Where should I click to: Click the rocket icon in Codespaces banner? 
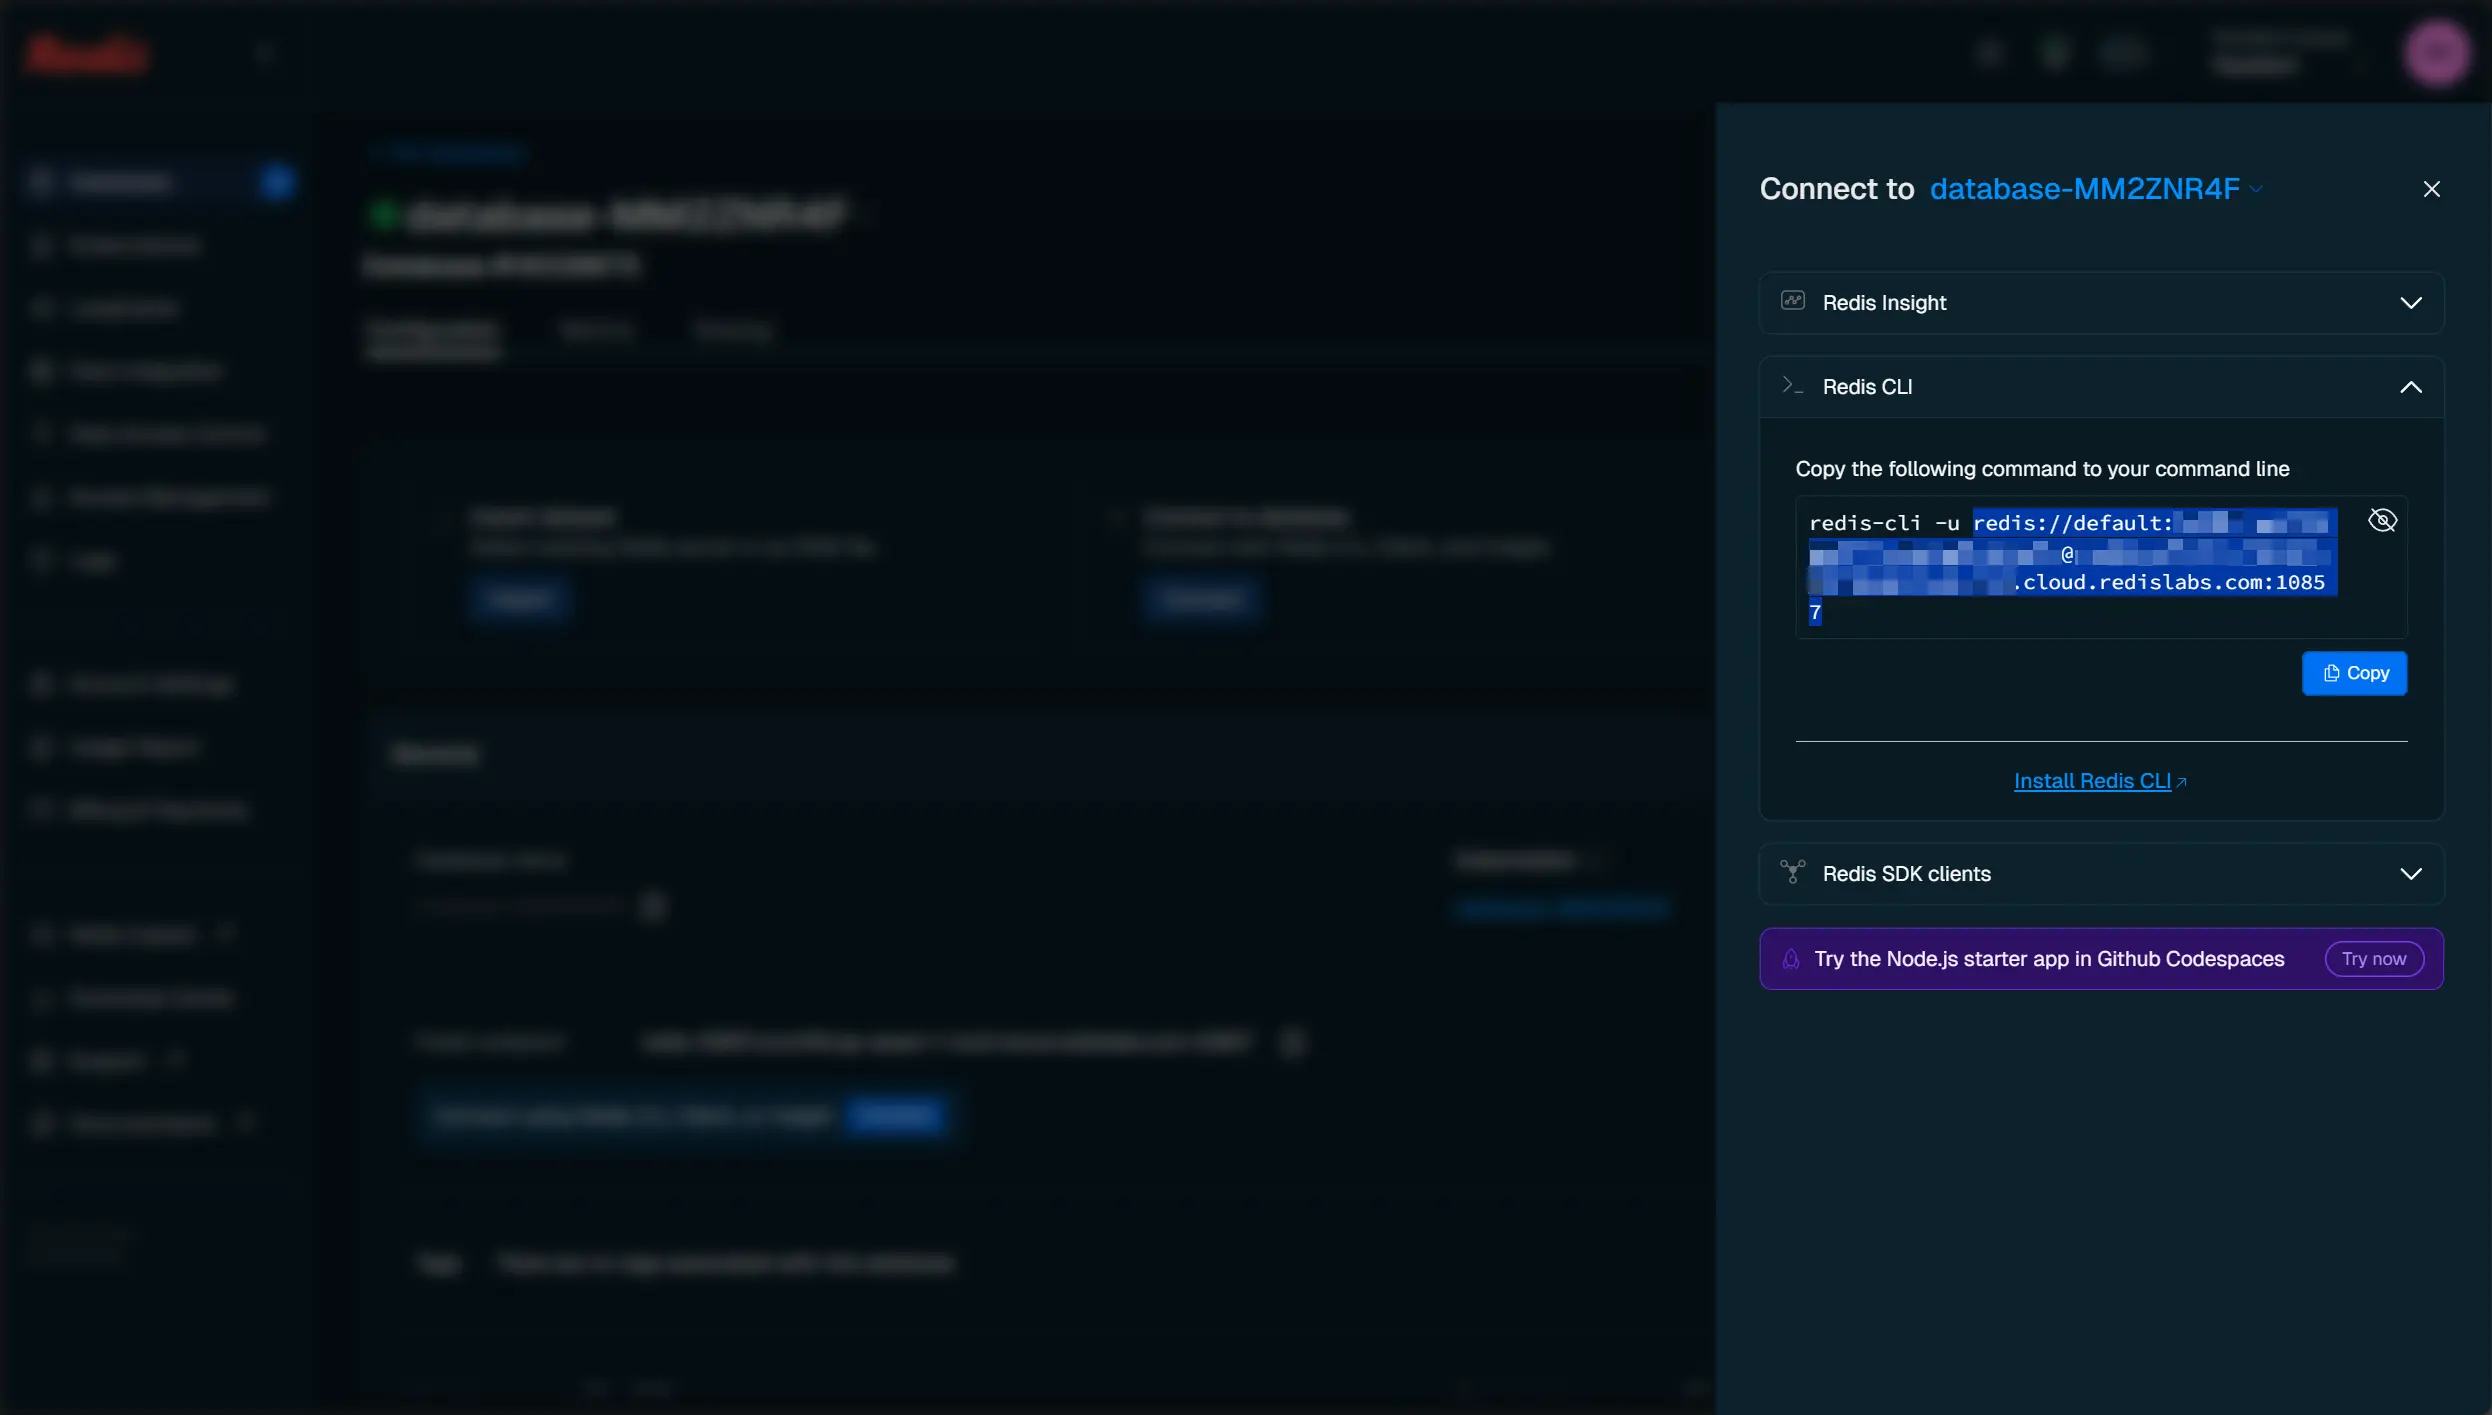1791,960
